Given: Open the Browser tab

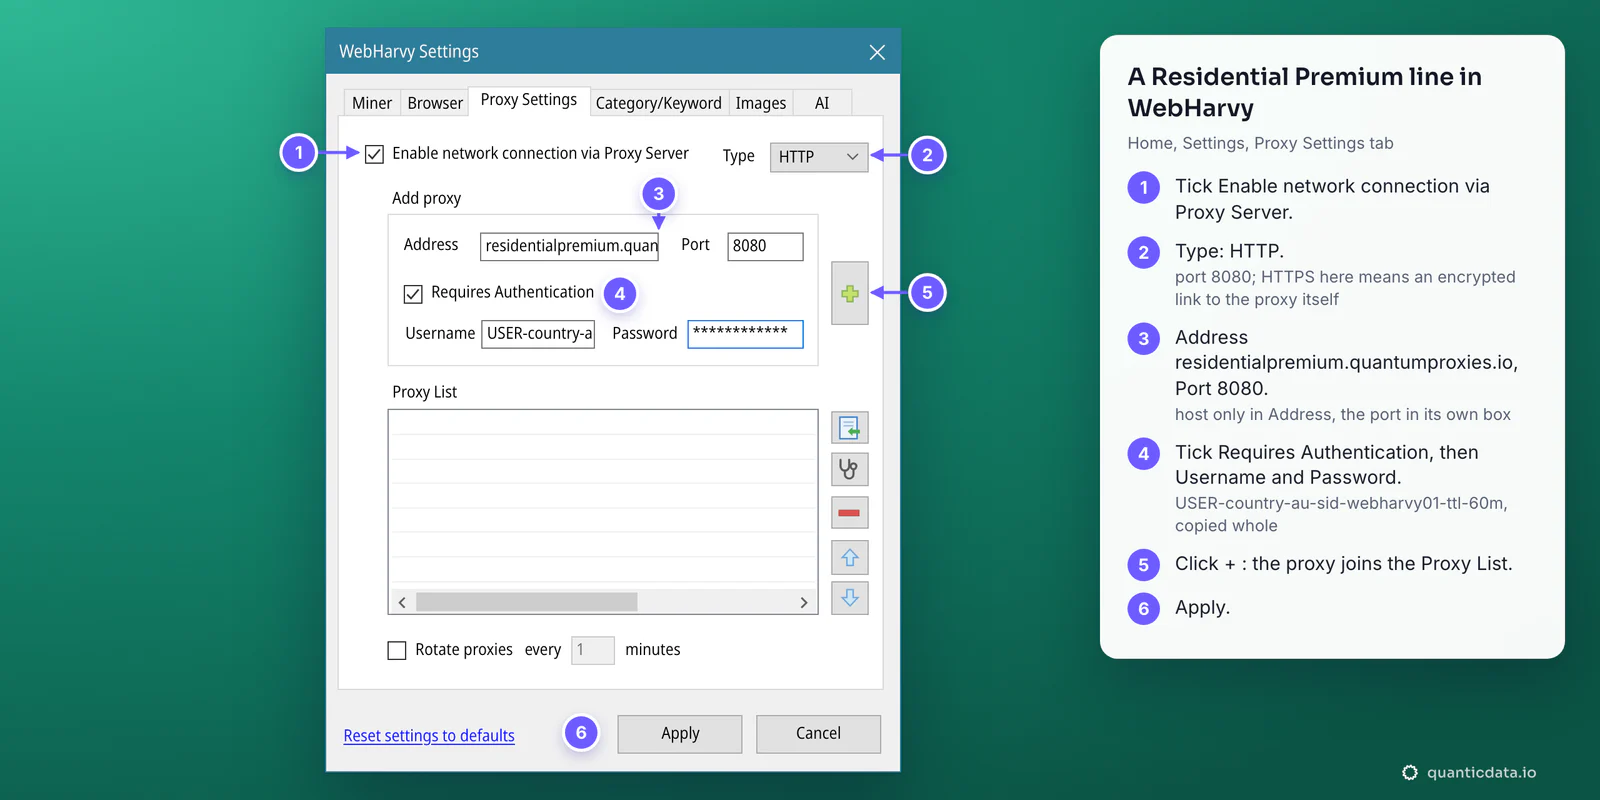Looking at the screenshot, I should (x=435, y=103).
